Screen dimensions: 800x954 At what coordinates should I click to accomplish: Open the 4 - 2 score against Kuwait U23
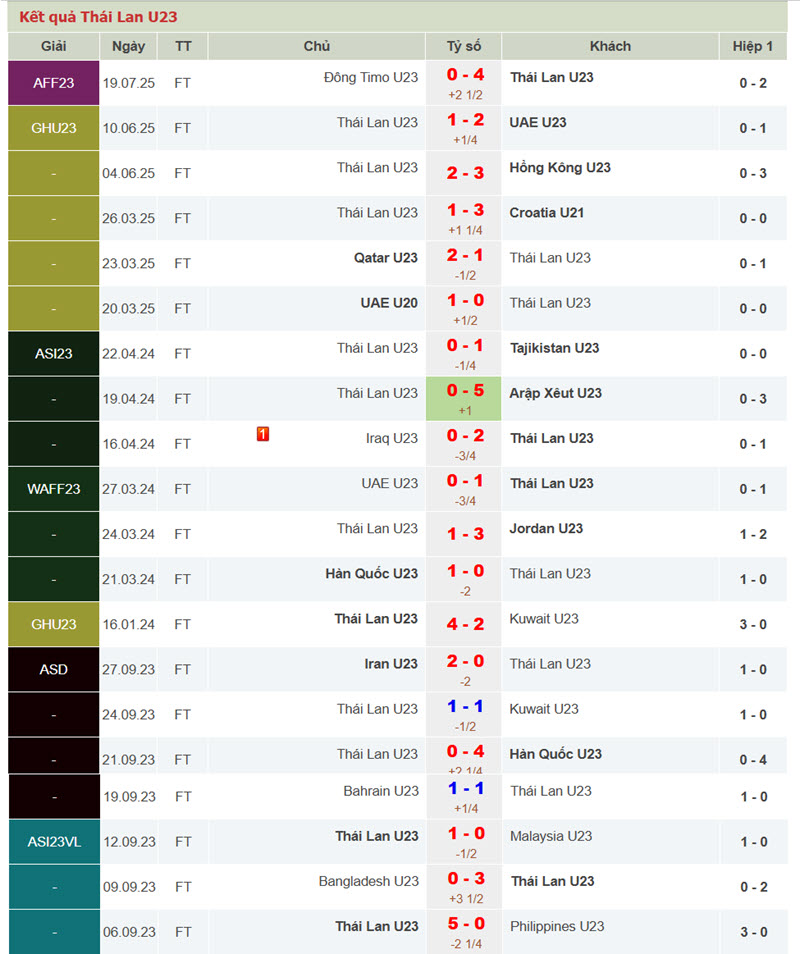[x=465, y=624]
